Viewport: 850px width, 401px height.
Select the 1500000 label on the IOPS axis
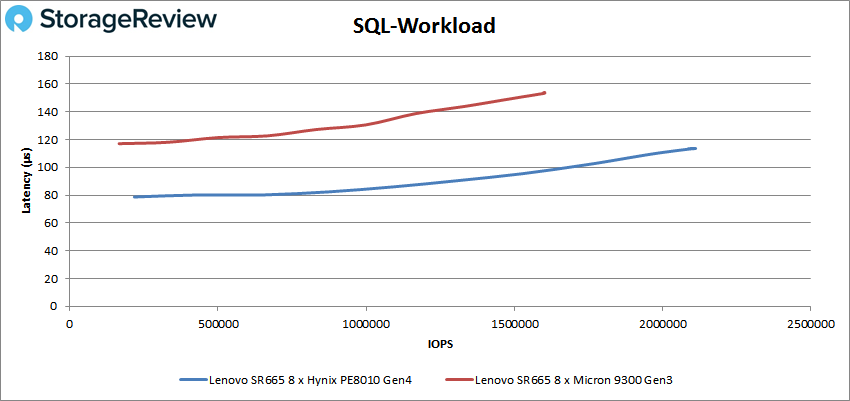(x=514, y=323)
